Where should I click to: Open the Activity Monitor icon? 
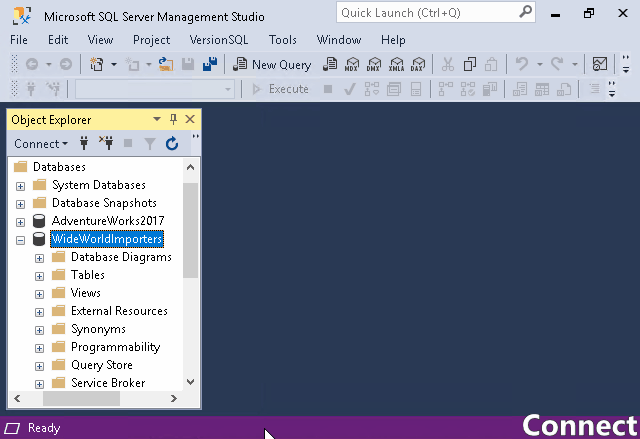600,64
